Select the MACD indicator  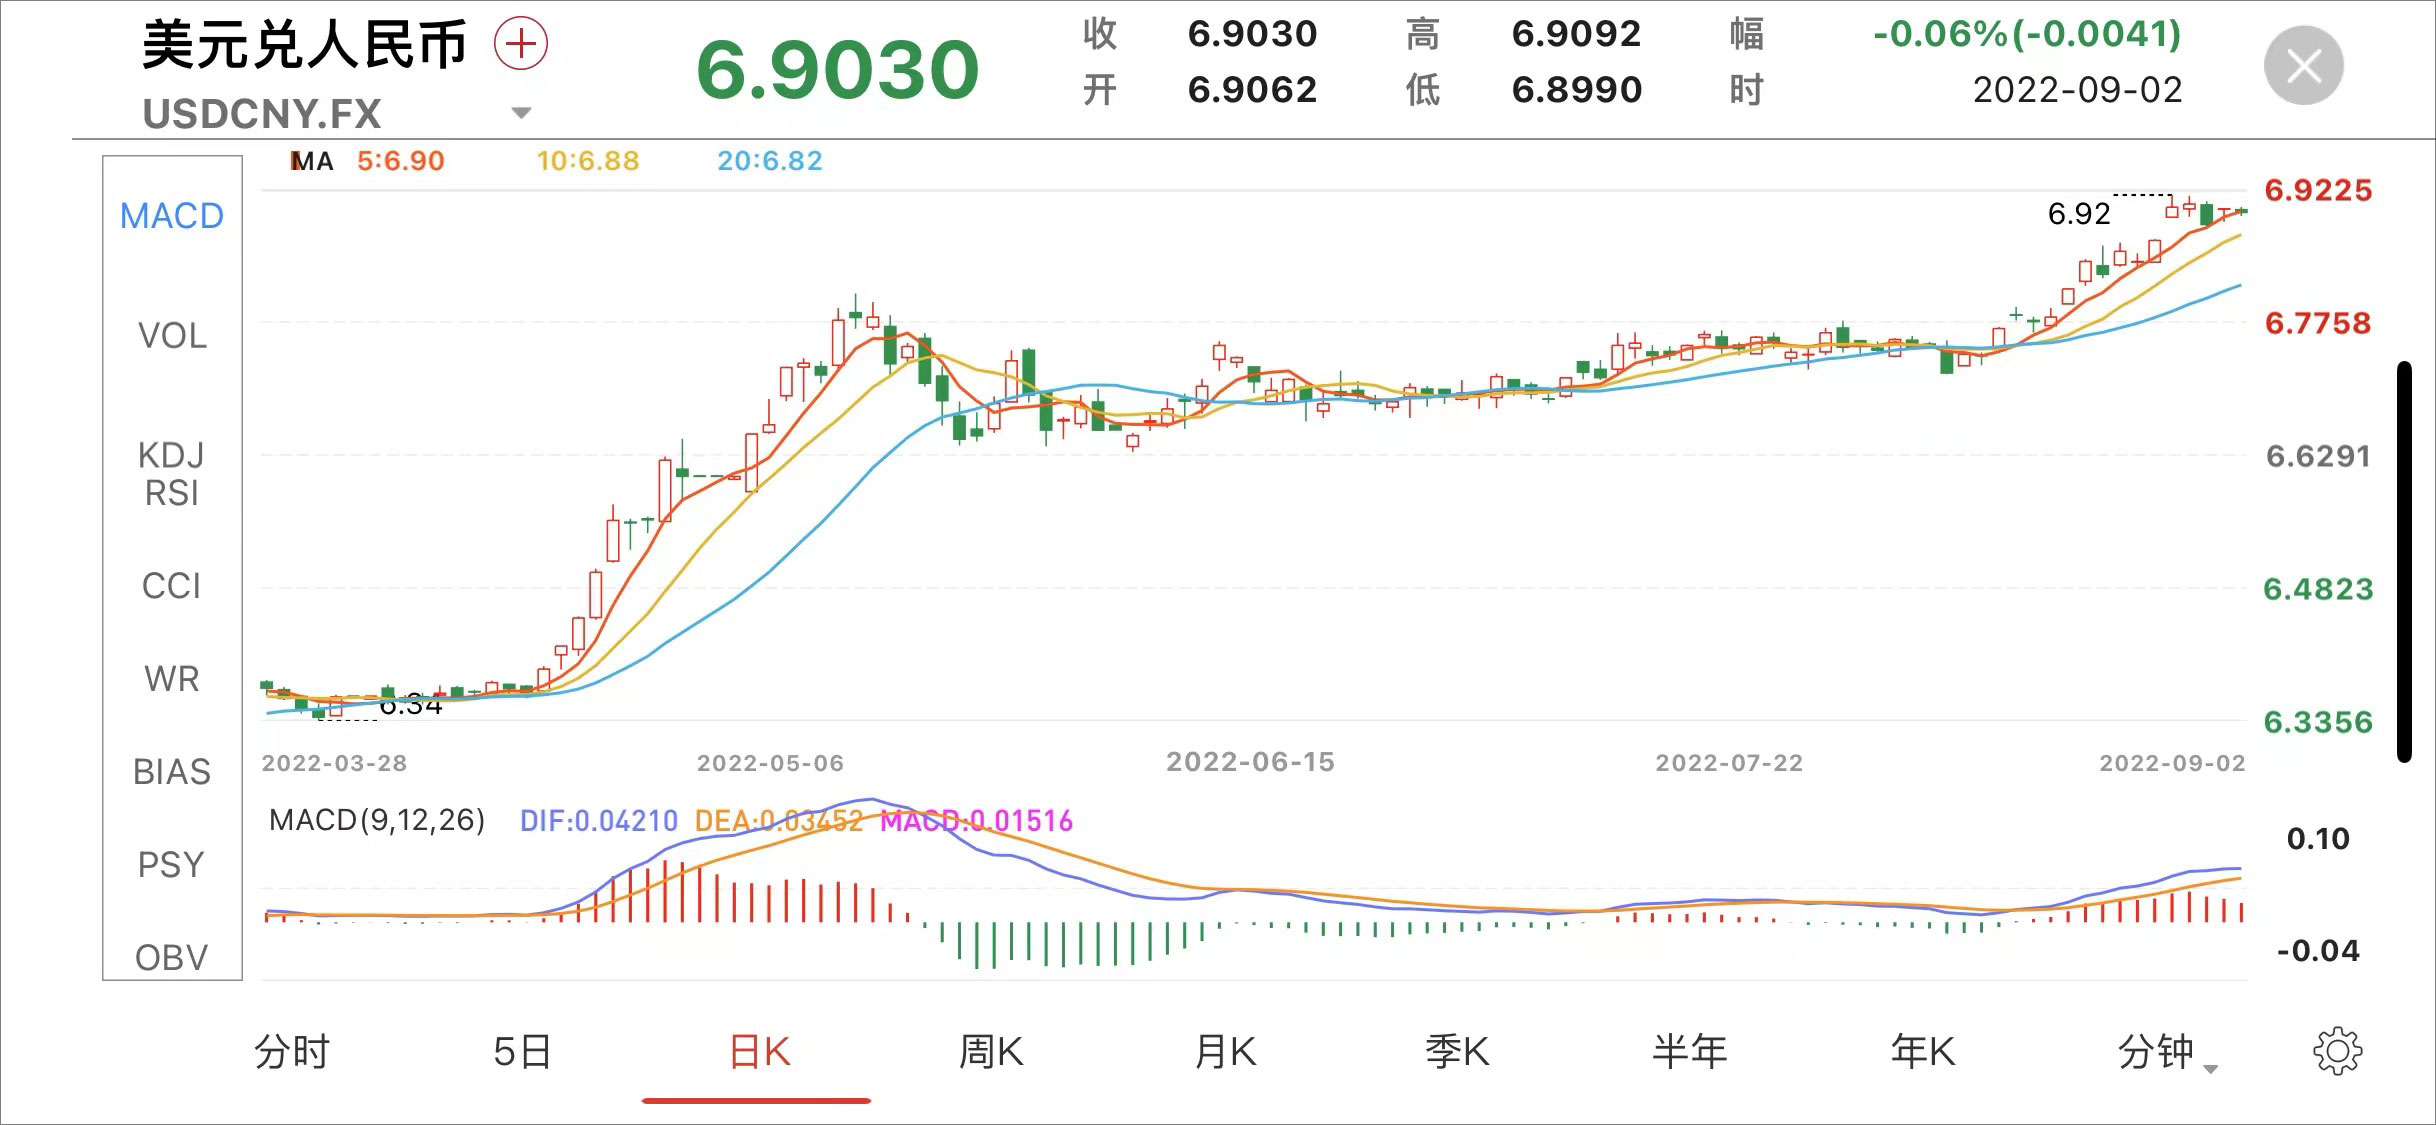click(172, 216)
